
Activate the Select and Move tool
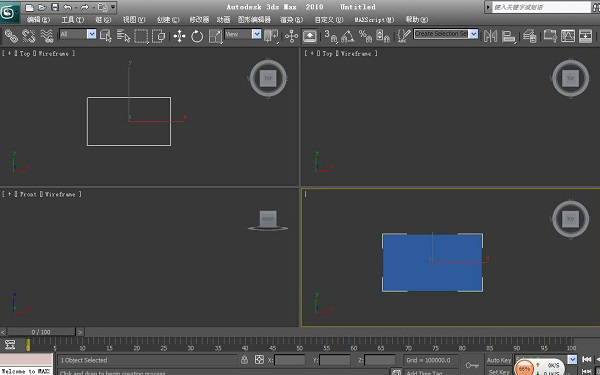pyautogui.click(x=179, y=36)
